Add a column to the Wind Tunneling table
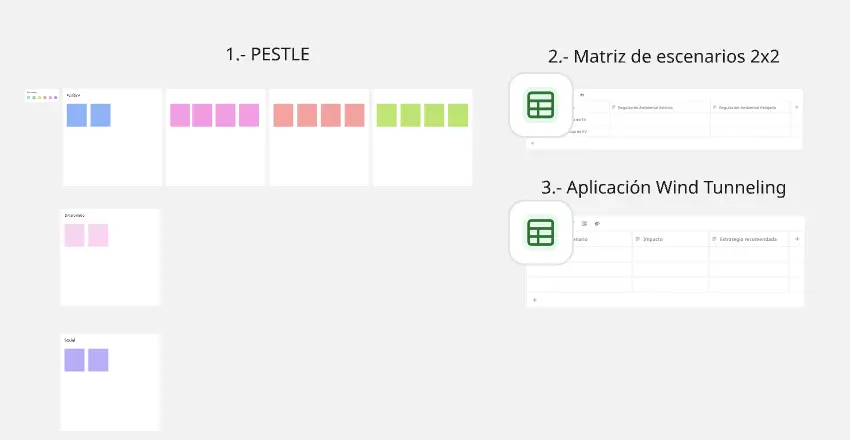The image size is (850, 440). [796, 239]
